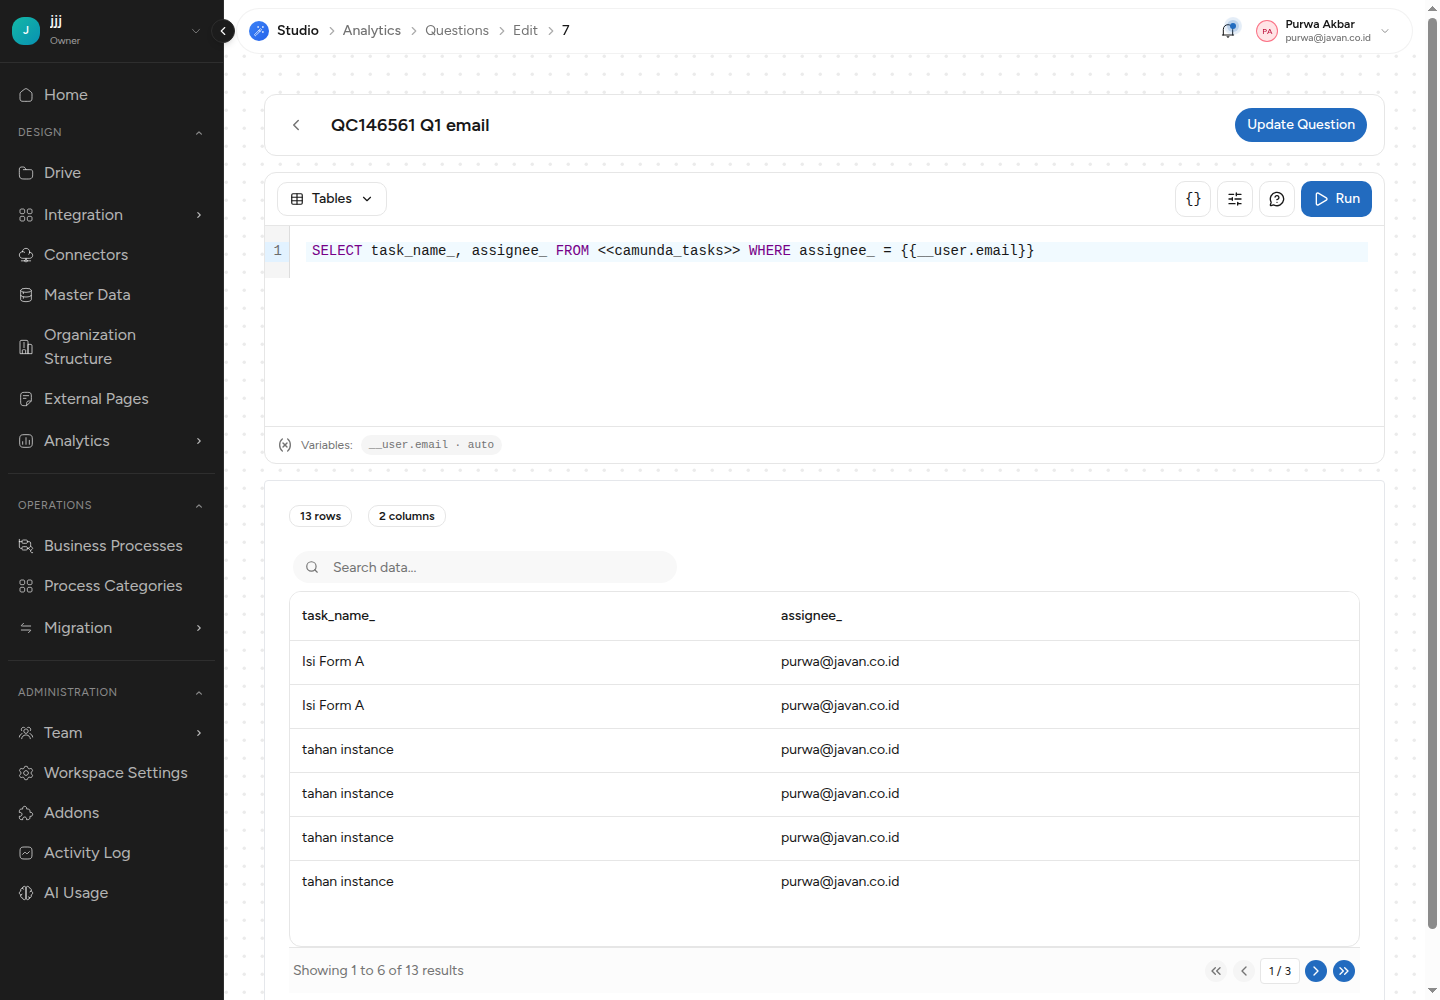Screen dimensions: 1440x1000
Task: Click the Analytics chart icon
Action: [26, 441]
